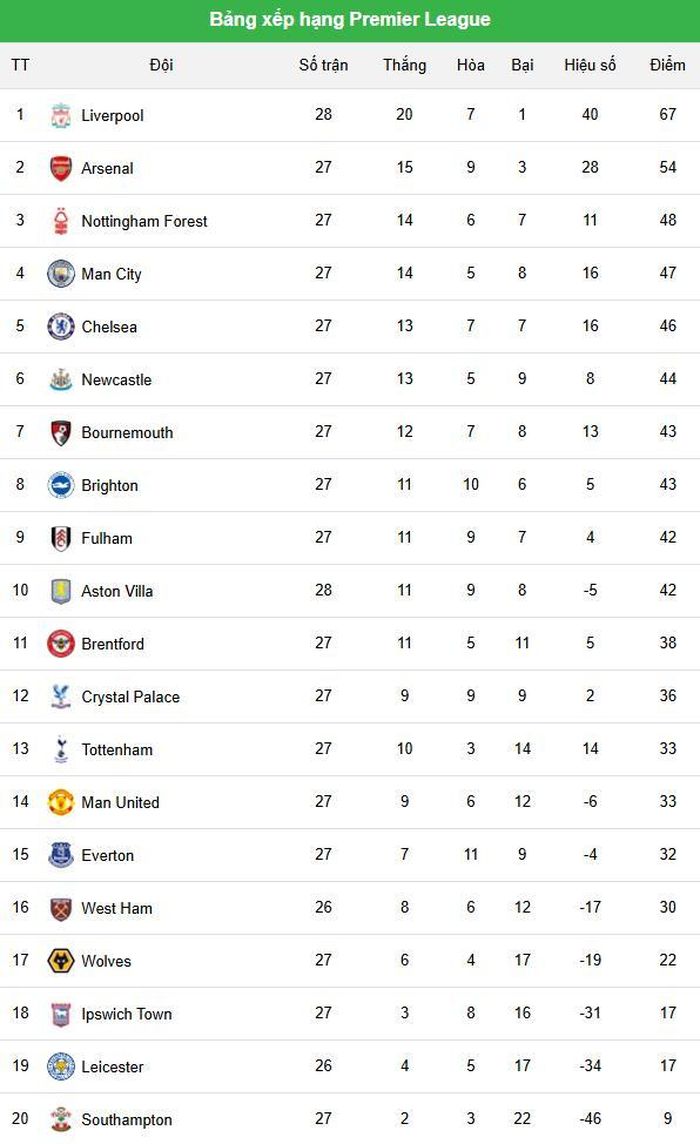Click the Điểm column header
Viewport: 700px width, 1144px height.
click(x=667, y=65)
